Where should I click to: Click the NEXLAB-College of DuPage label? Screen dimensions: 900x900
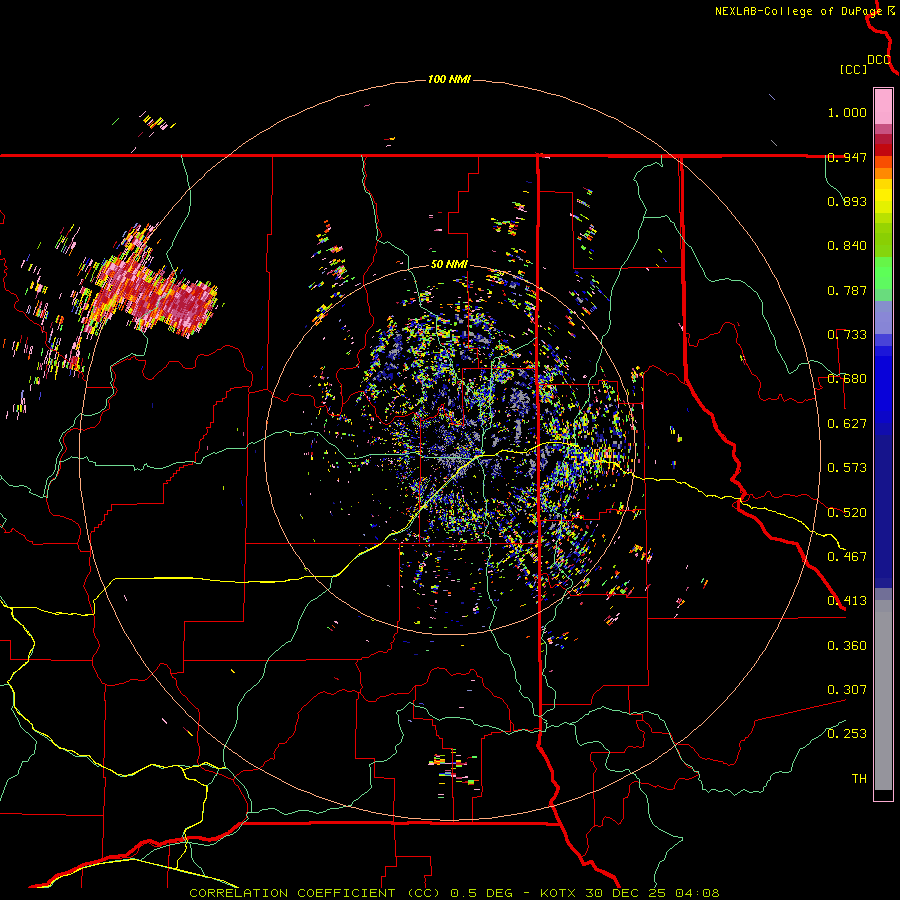(798, 11)
